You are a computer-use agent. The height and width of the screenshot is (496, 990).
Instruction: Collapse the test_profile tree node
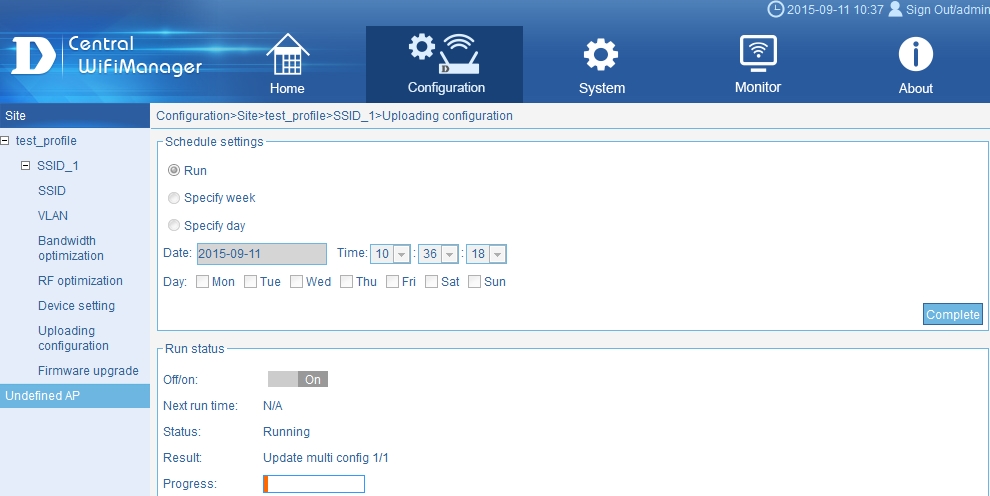(6, 141)
